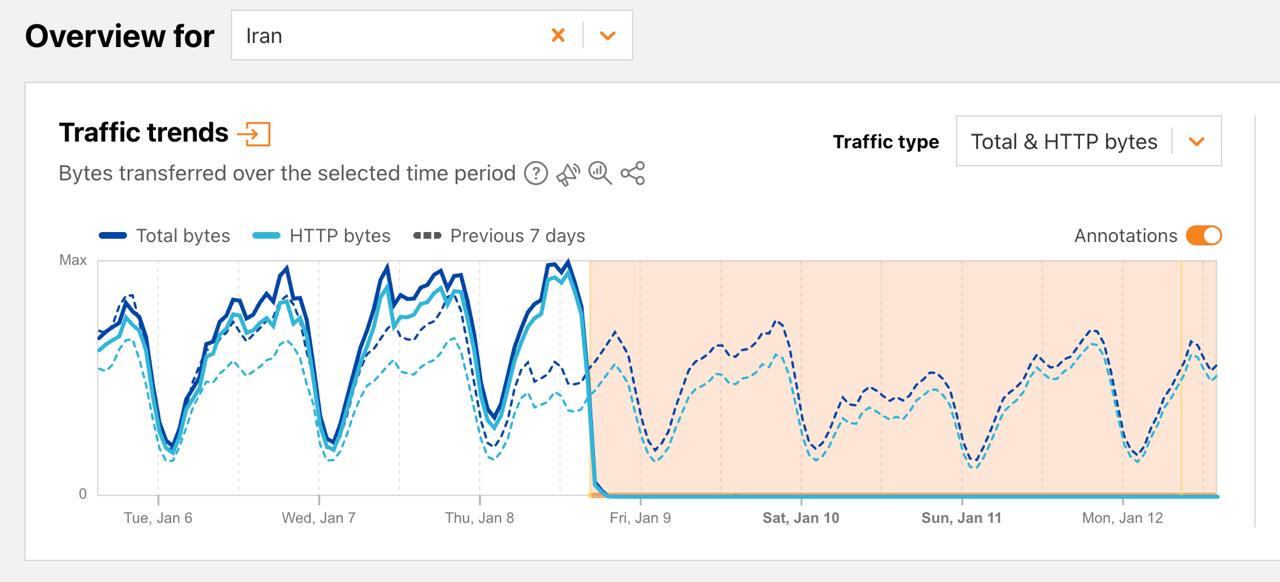The image size is (1280, 582).
Task: Clear the Iran location selection
Action: point(558,36)
